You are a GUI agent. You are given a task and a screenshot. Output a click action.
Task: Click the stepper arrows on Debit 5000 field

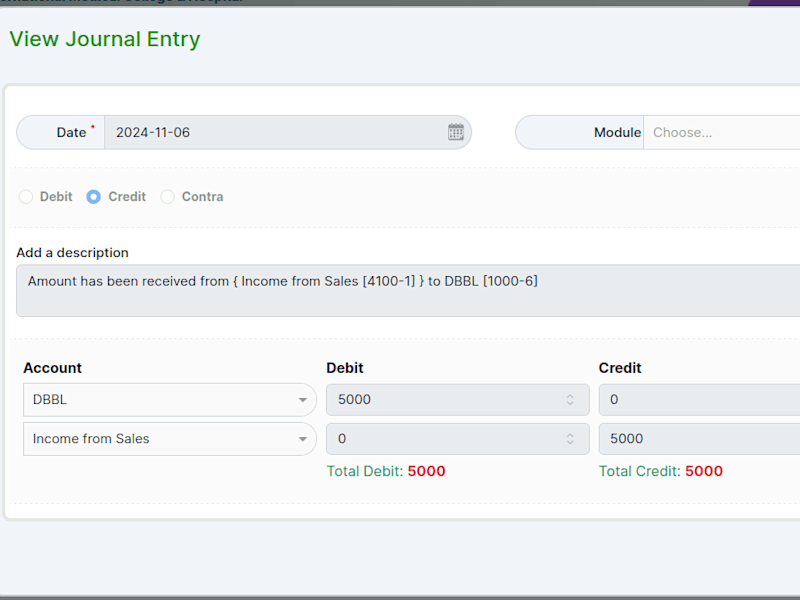pos(570,399)
